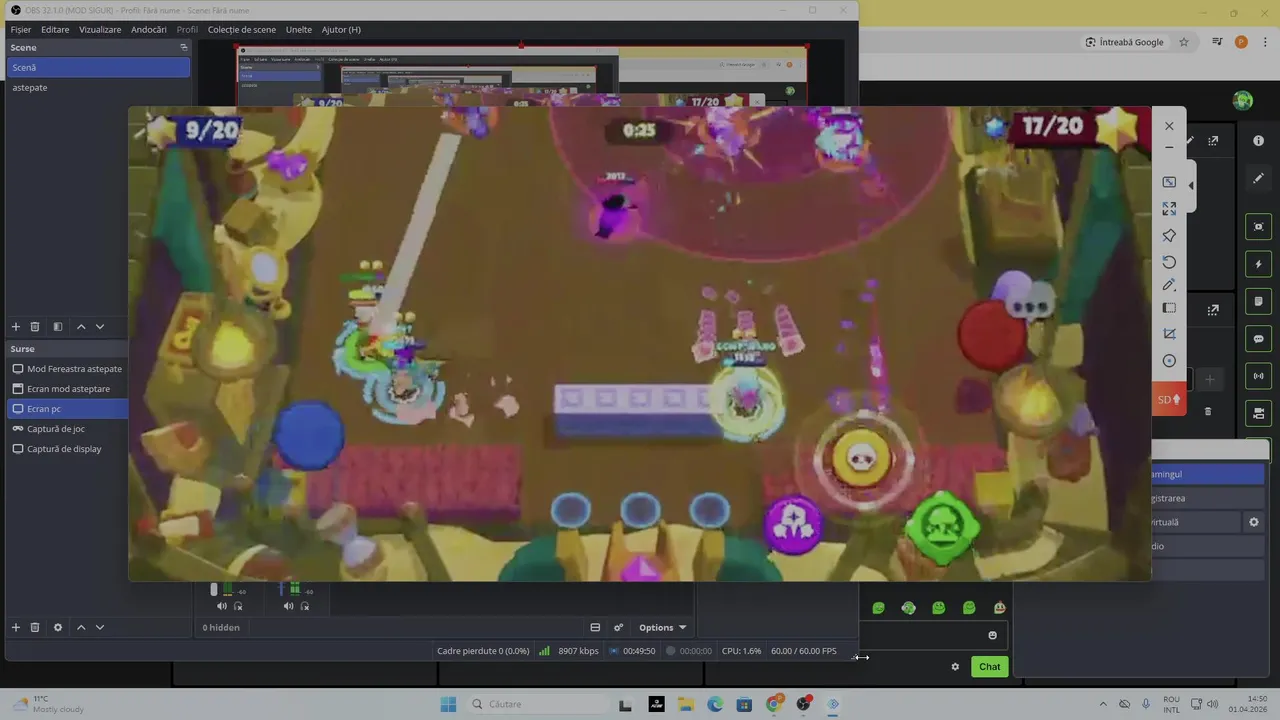1280x720 pixels.
Task: Add a new scene with plus icon
Action: click(x=15, y=327)
